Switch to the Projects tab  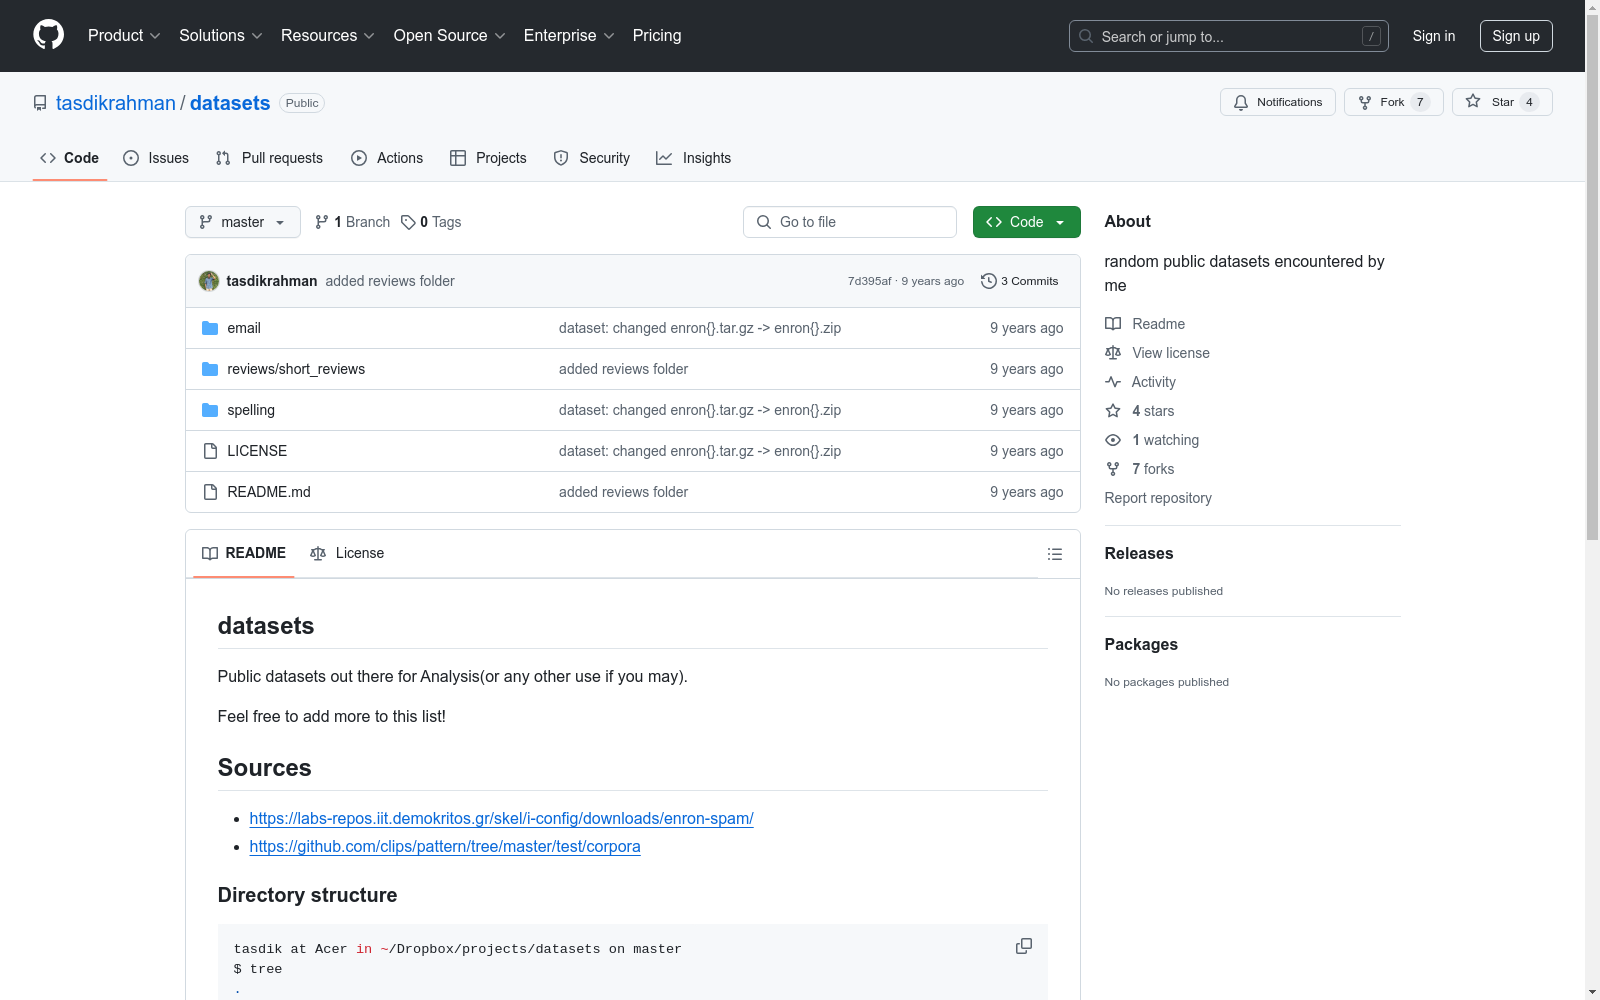pyautogui.click(x=488, y=158)
